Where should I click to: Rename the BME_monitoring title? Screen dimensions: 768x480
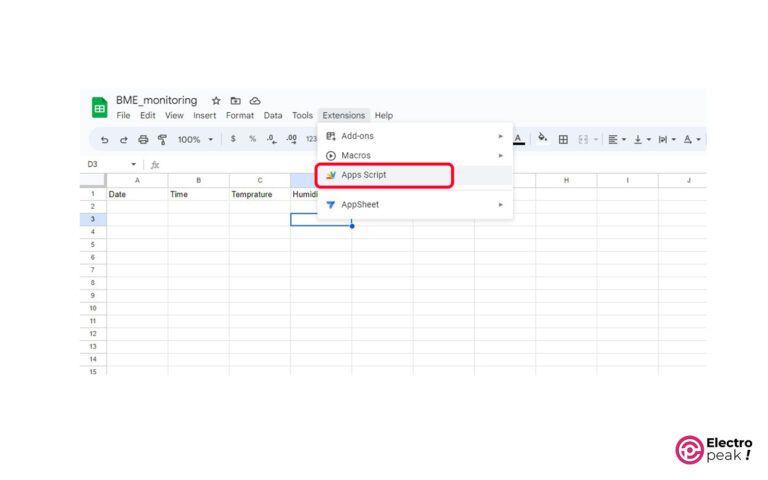coord(157,100)
